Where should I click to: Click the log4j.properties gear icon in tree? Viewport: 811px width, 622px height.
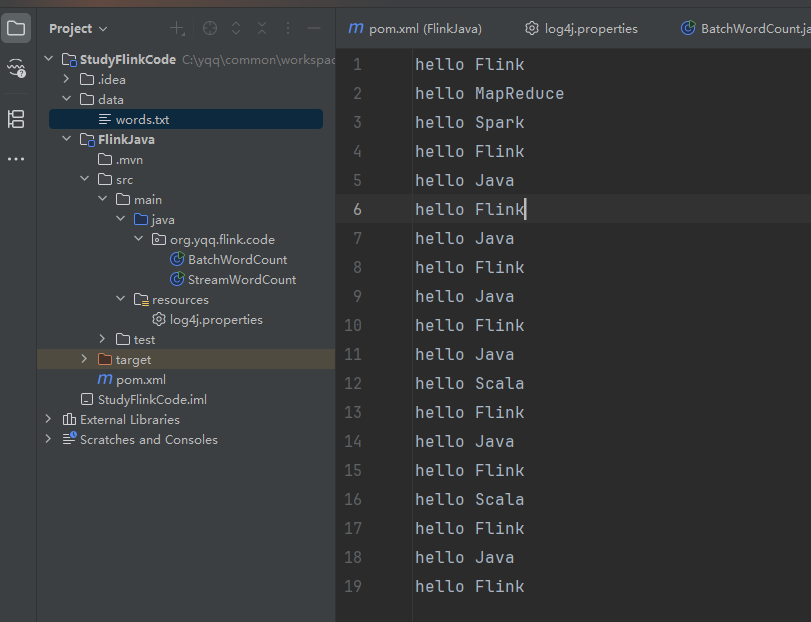tap(159, 320)
